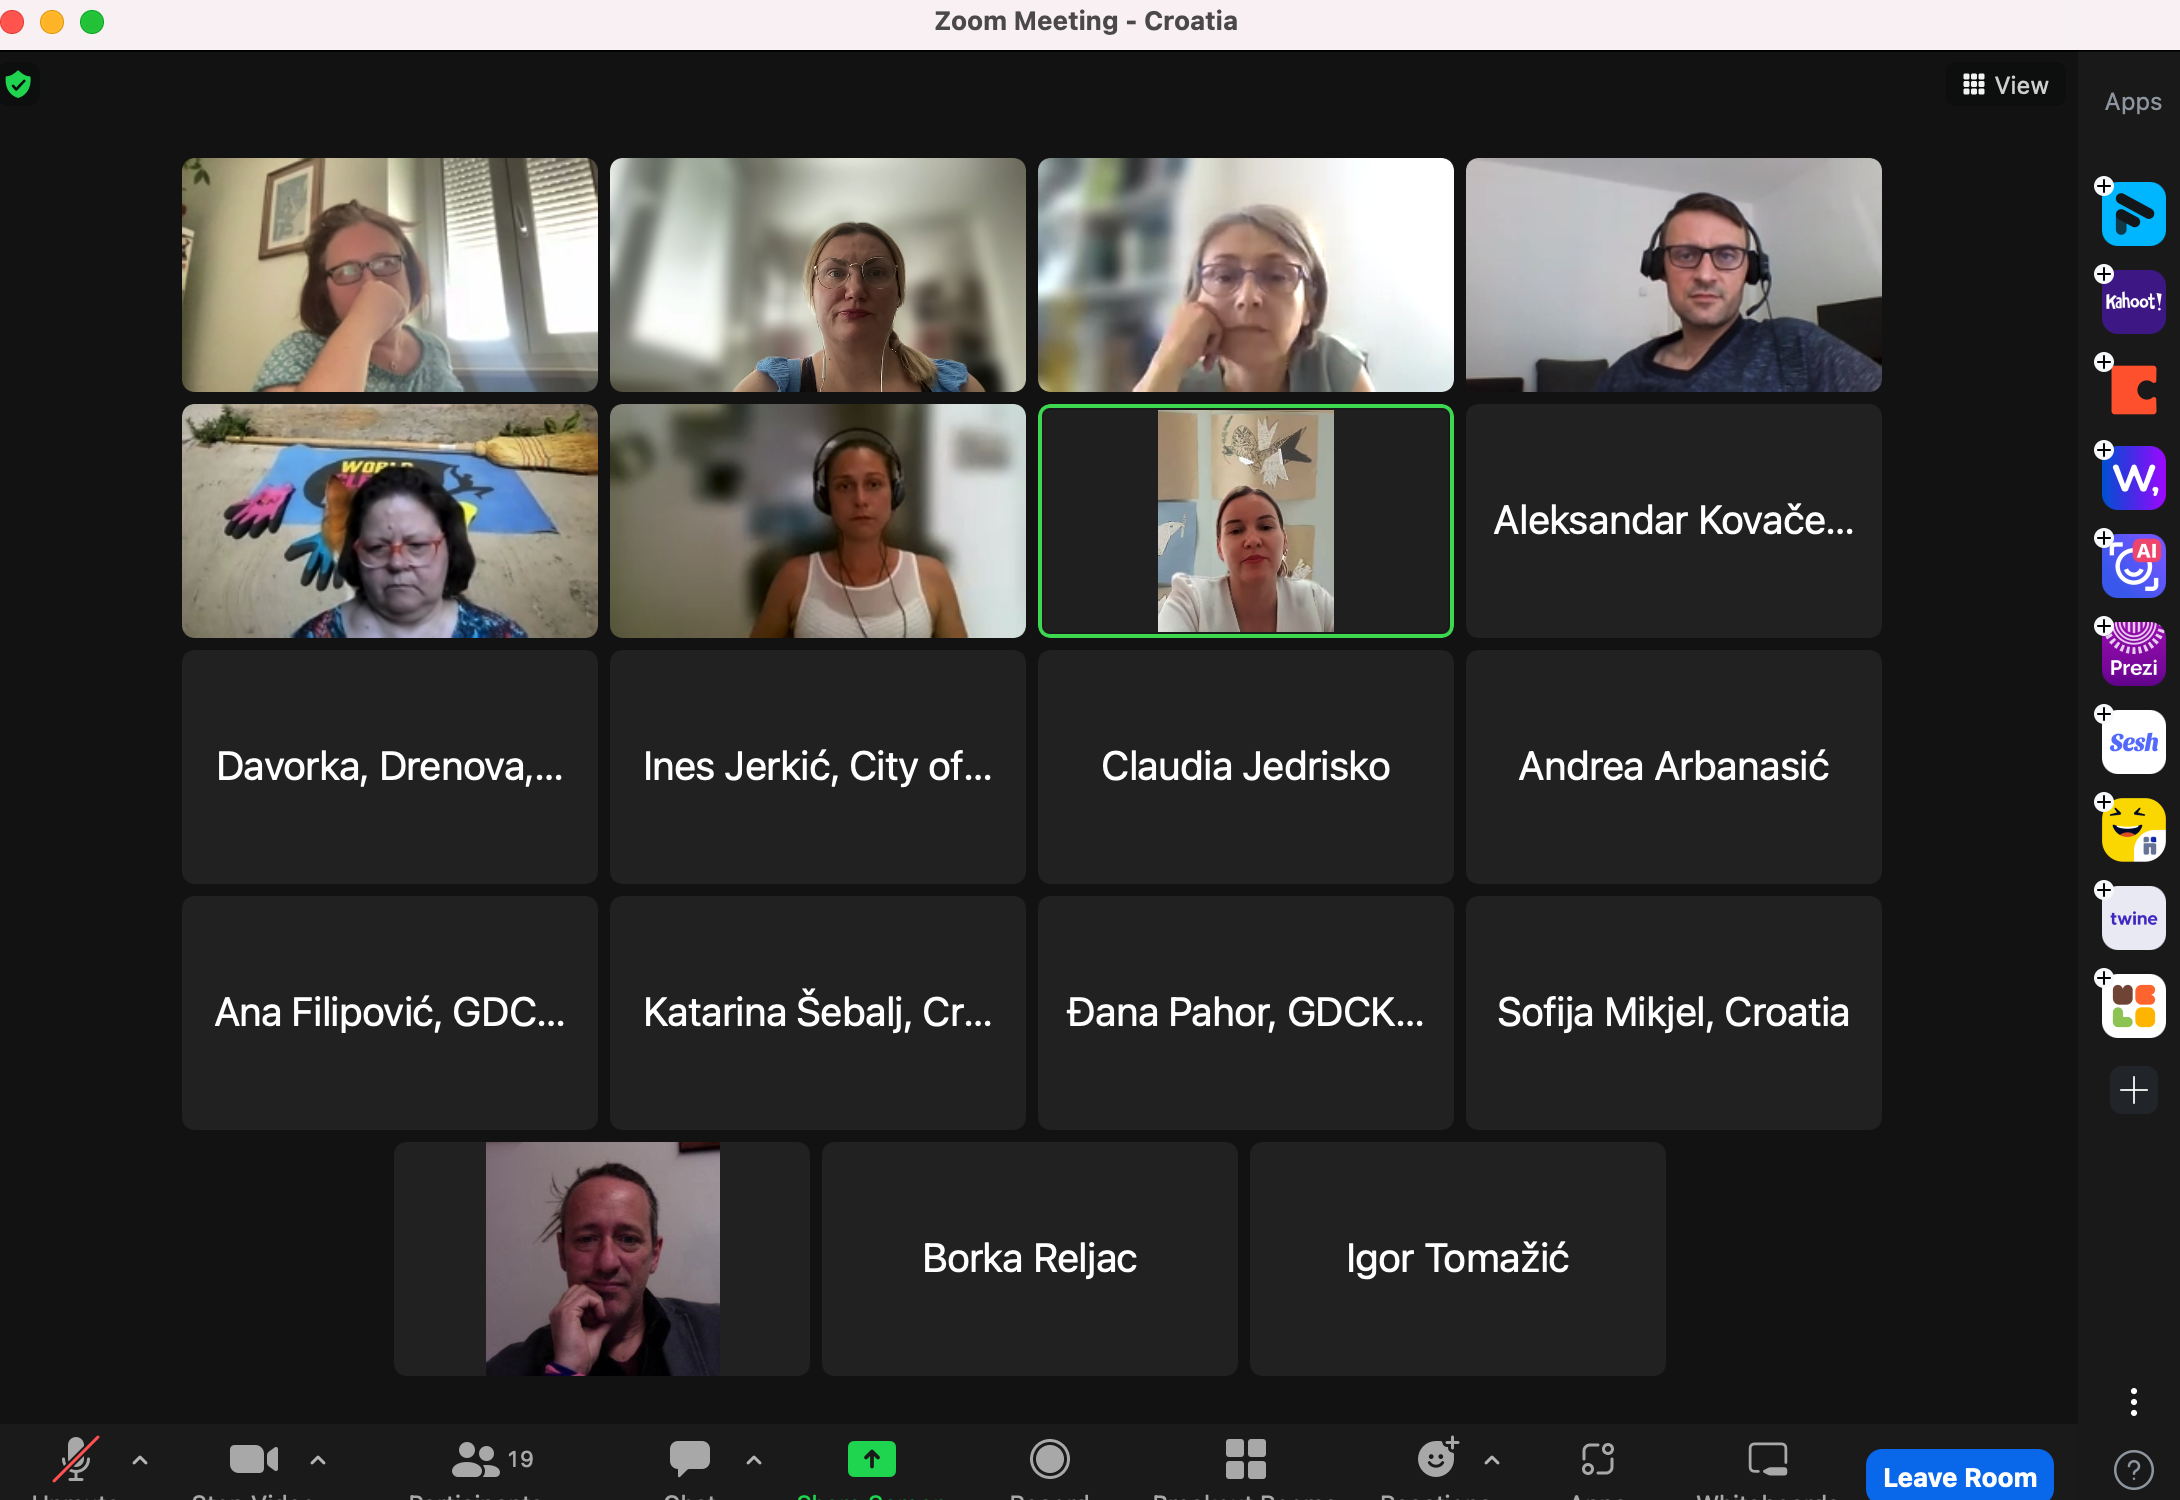The height and width of the screenshot is (1500, 2180).
Task: Select Claudia Jedrisko's participant tile
Action: (x=1245, y=767)
